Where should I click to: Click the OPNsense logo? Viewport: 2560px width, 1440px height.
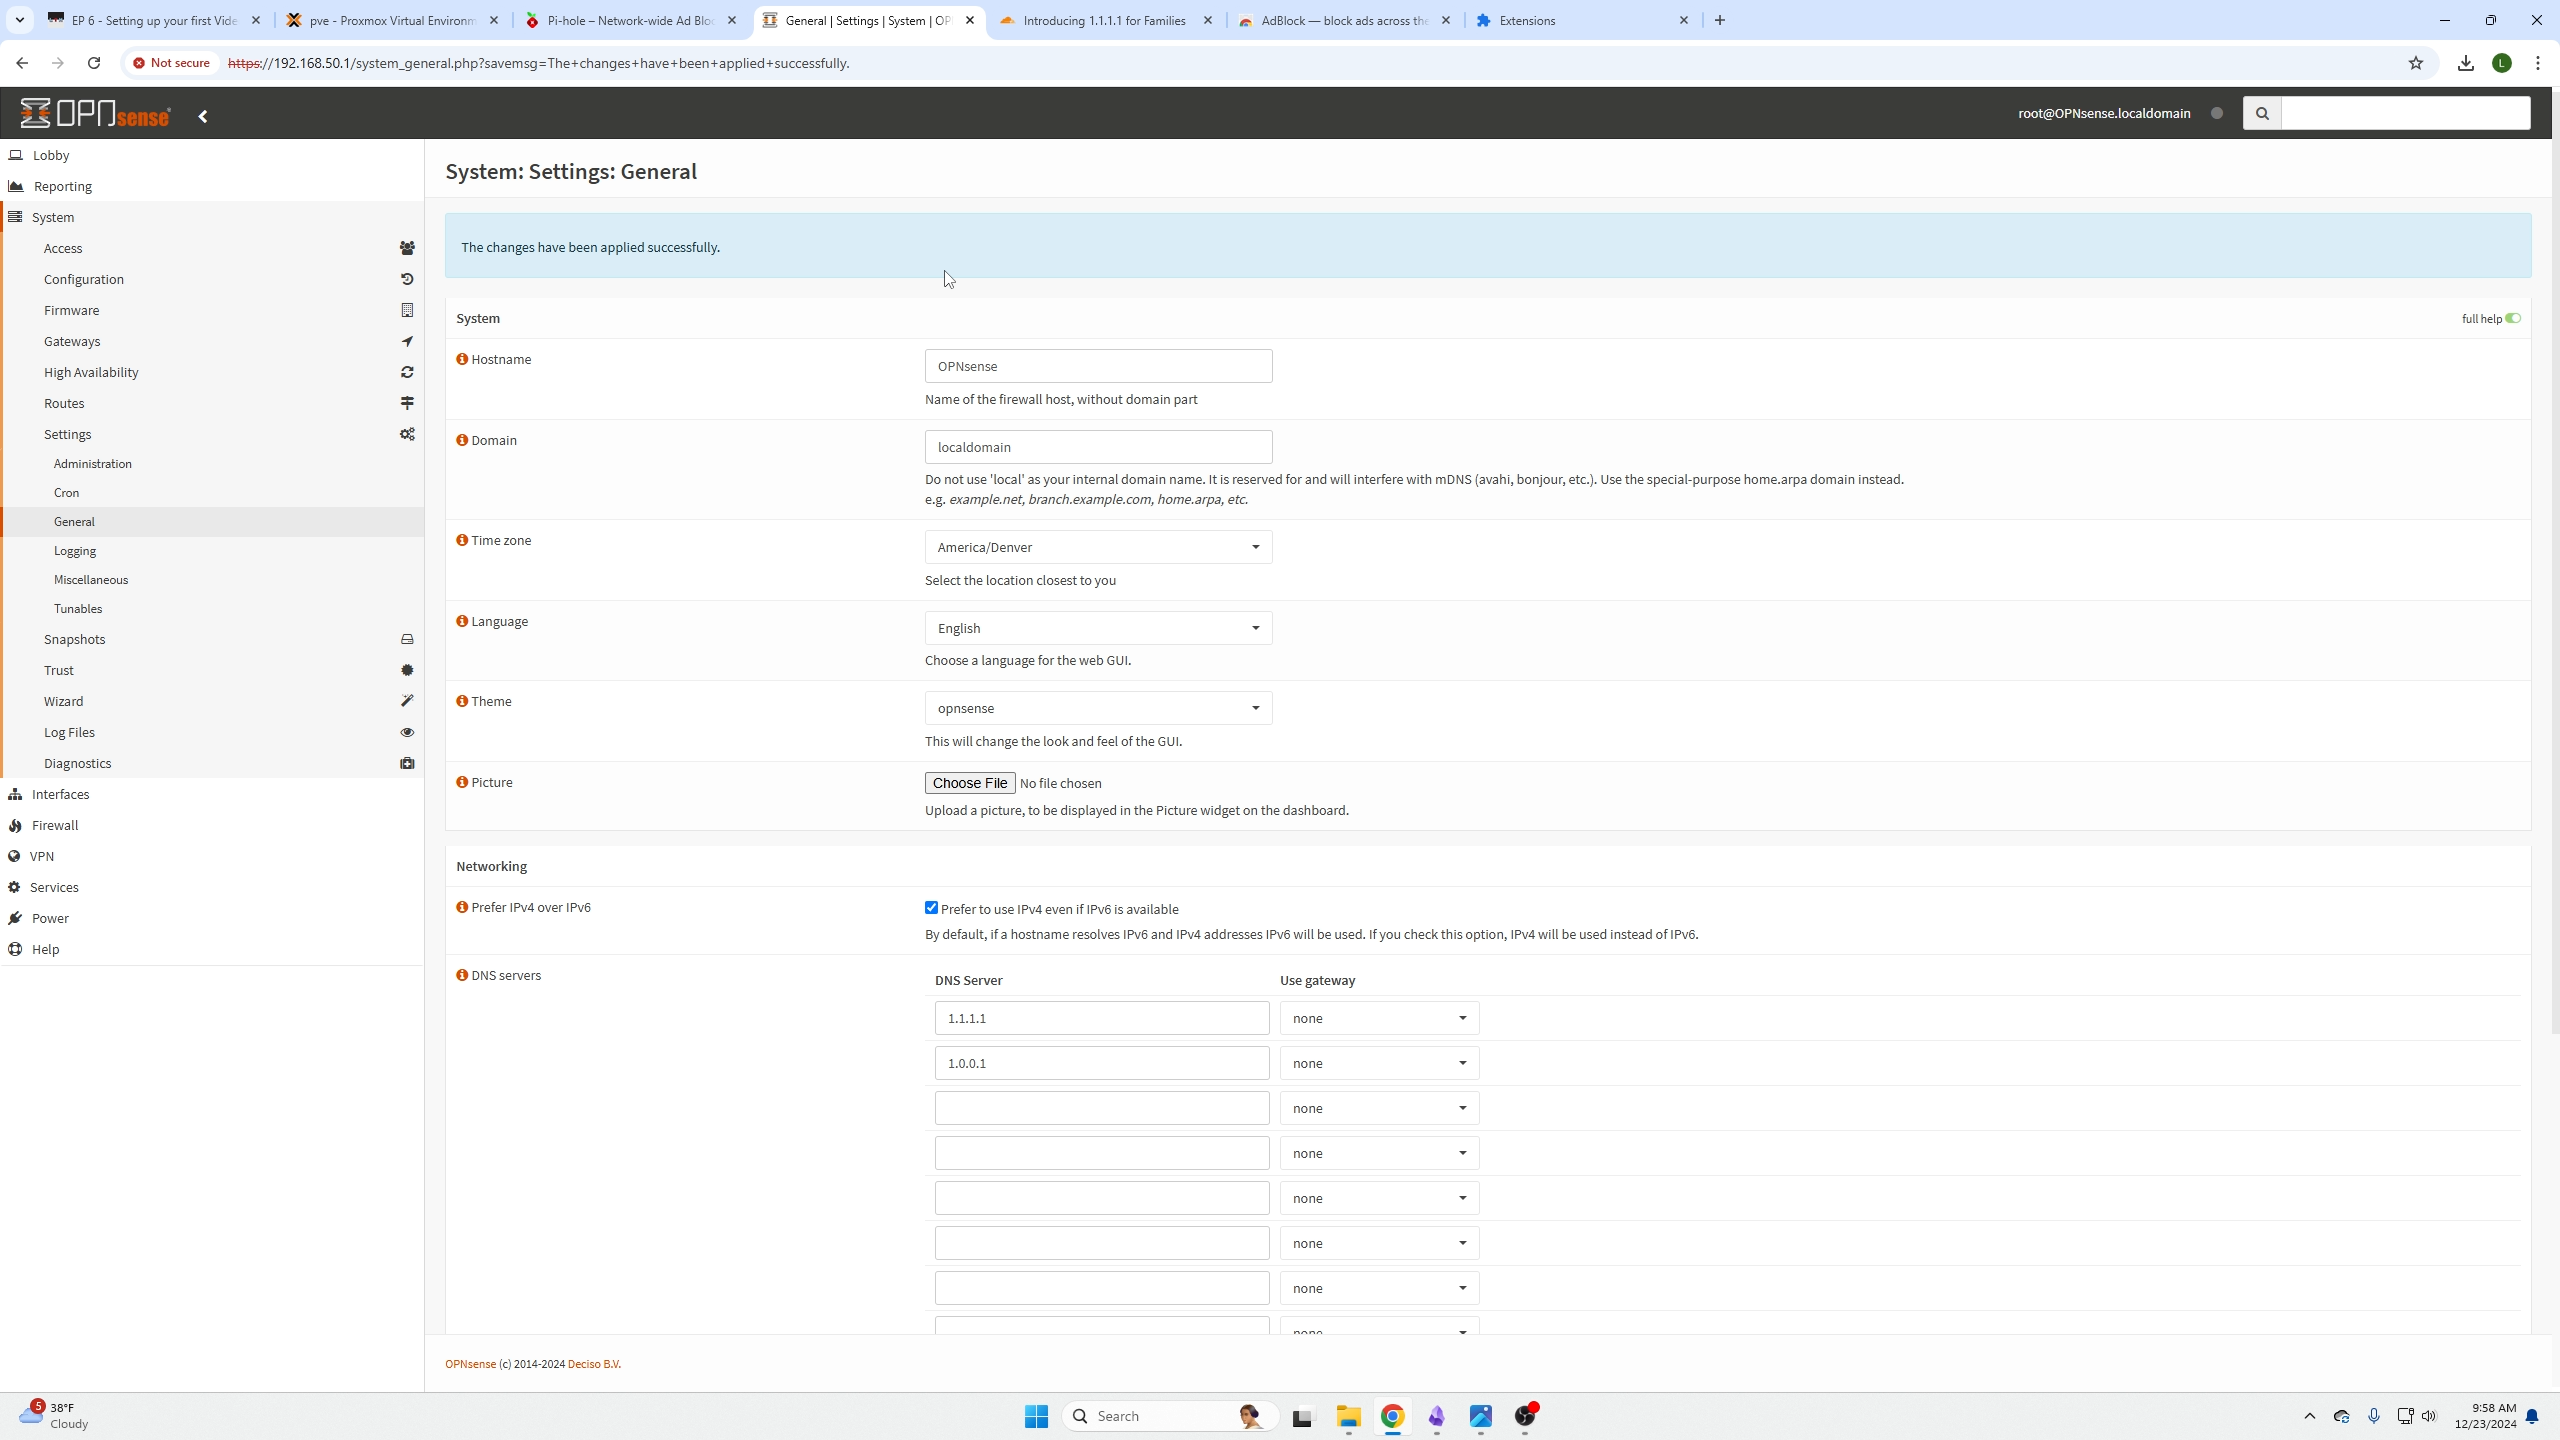point(96,114)
